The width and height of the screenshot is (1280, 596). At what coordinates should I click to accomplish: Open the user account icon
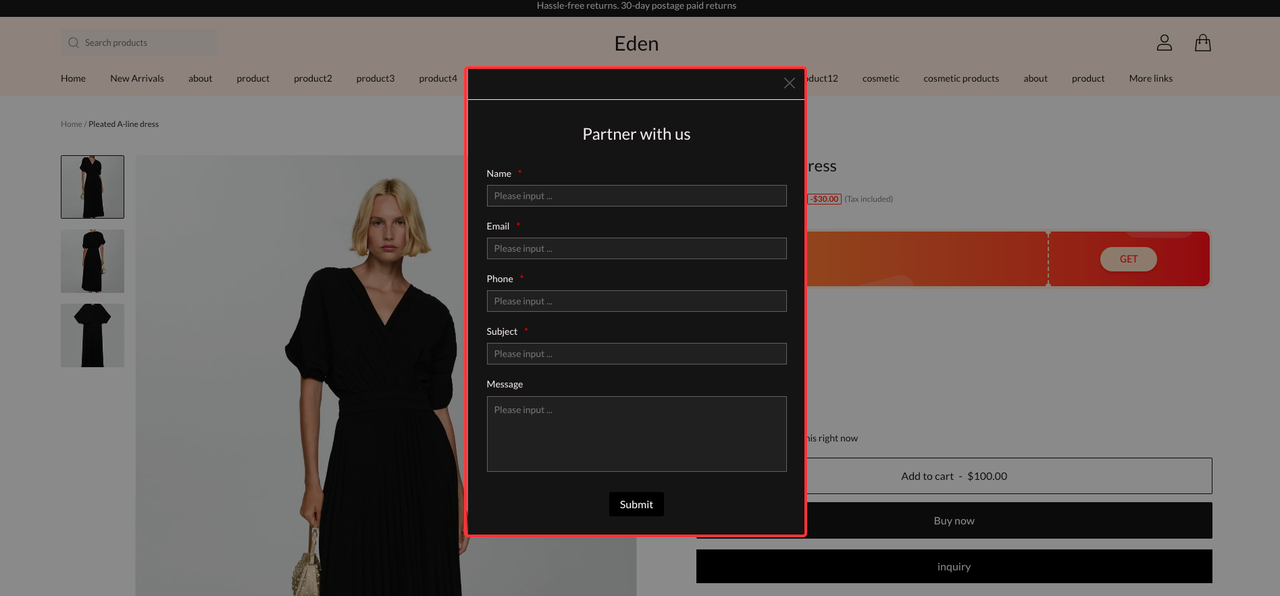pos(1164,43)
